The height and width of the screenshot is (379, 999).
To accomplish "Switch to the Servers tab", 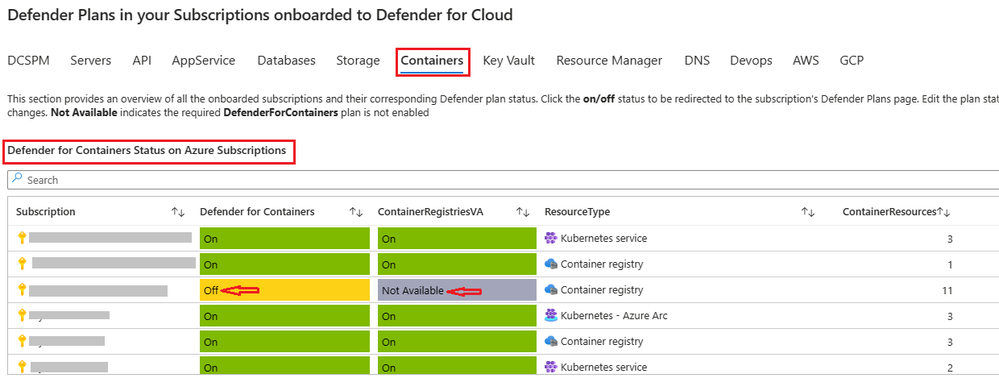I will [90, 61].
